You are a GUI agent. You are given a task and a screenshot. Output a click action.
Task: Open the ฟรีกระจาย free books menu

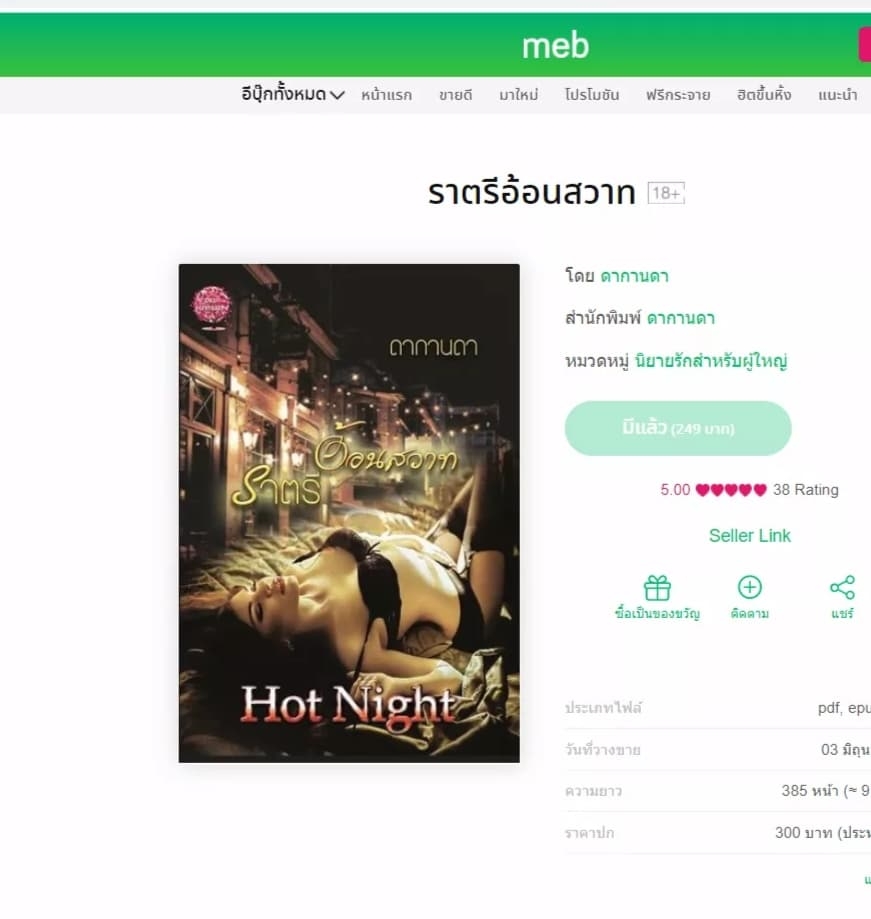tap(678, 95)
